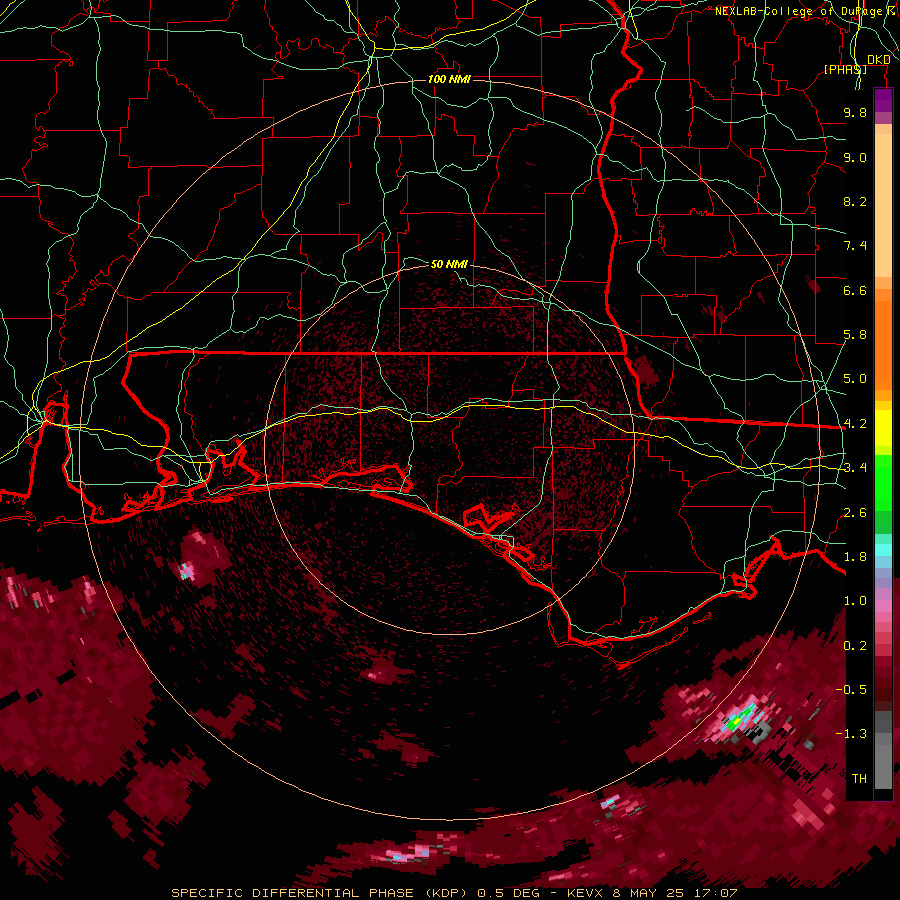Viewport: 900px width, 900px height.
Task: Click the 0.2 value on color scale
Action: [x=855, y=646]
